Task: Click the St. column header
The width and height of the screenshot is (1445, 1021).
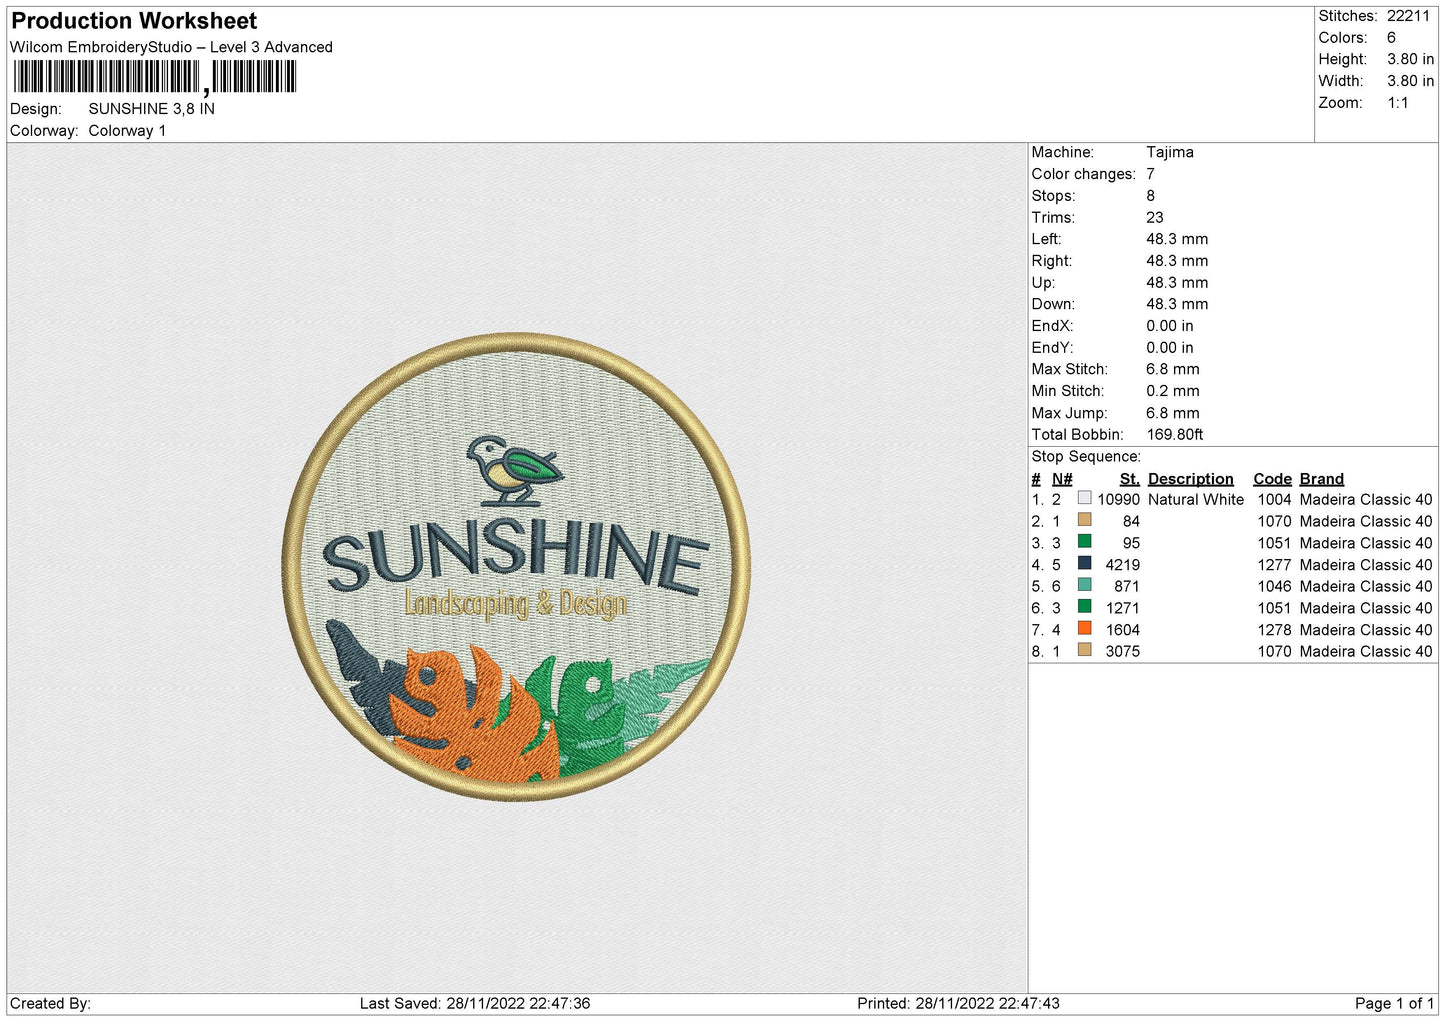Action: (x=1129, y=479)
